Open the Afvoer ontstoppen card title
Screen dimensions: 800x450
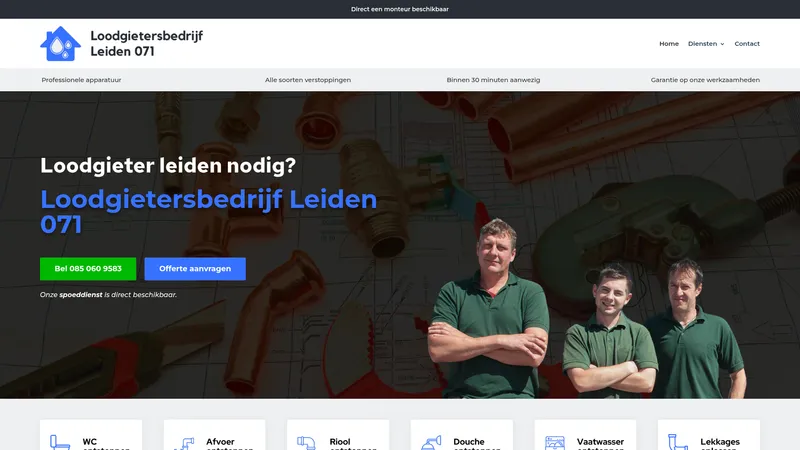(x=230, y=444)
